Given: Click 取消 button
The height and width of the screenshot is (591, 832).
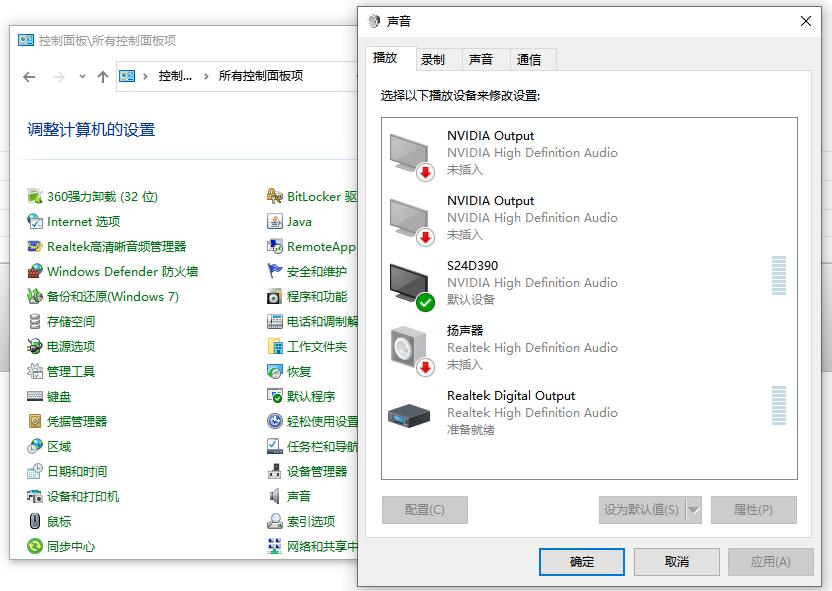Looking at the screenshot, I should point(677,562).
